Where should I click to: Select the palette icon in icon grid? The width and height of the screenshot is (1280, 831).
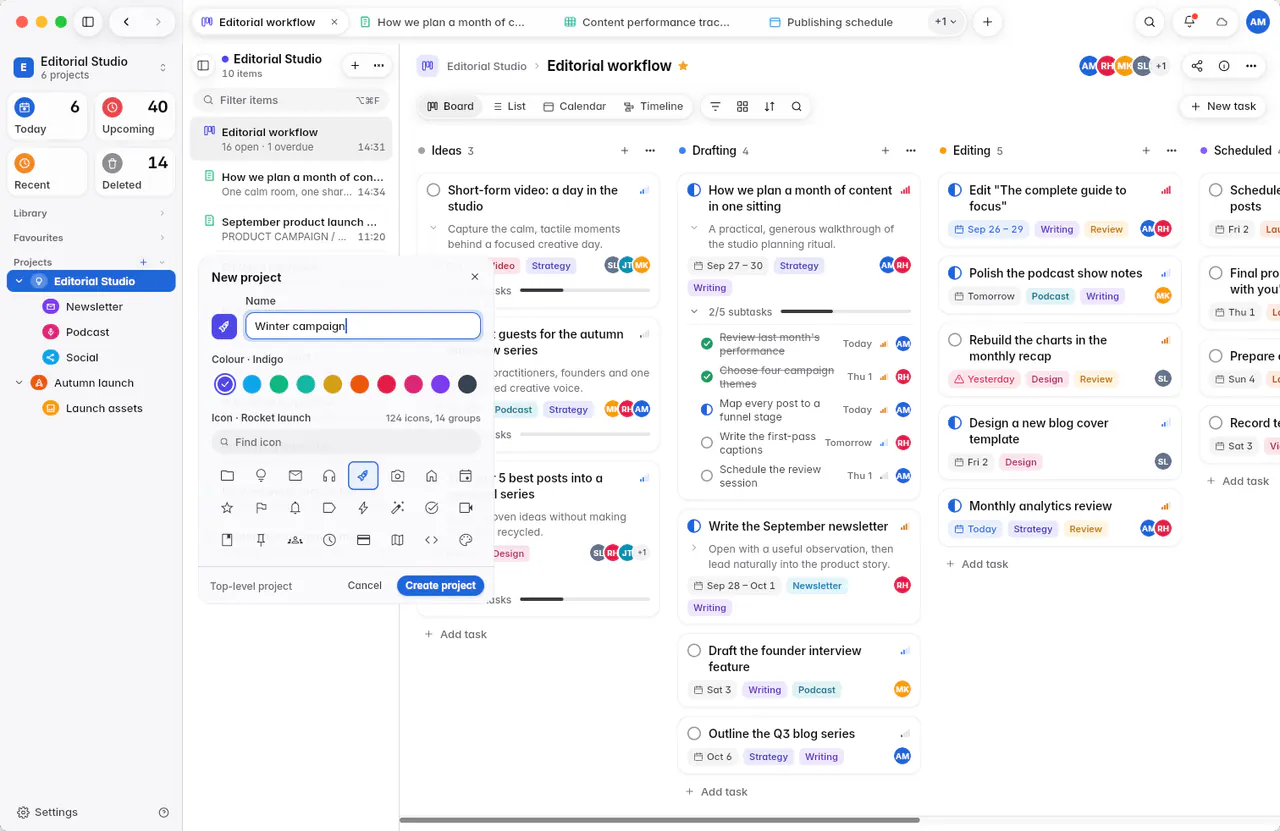tap(465, 540)
